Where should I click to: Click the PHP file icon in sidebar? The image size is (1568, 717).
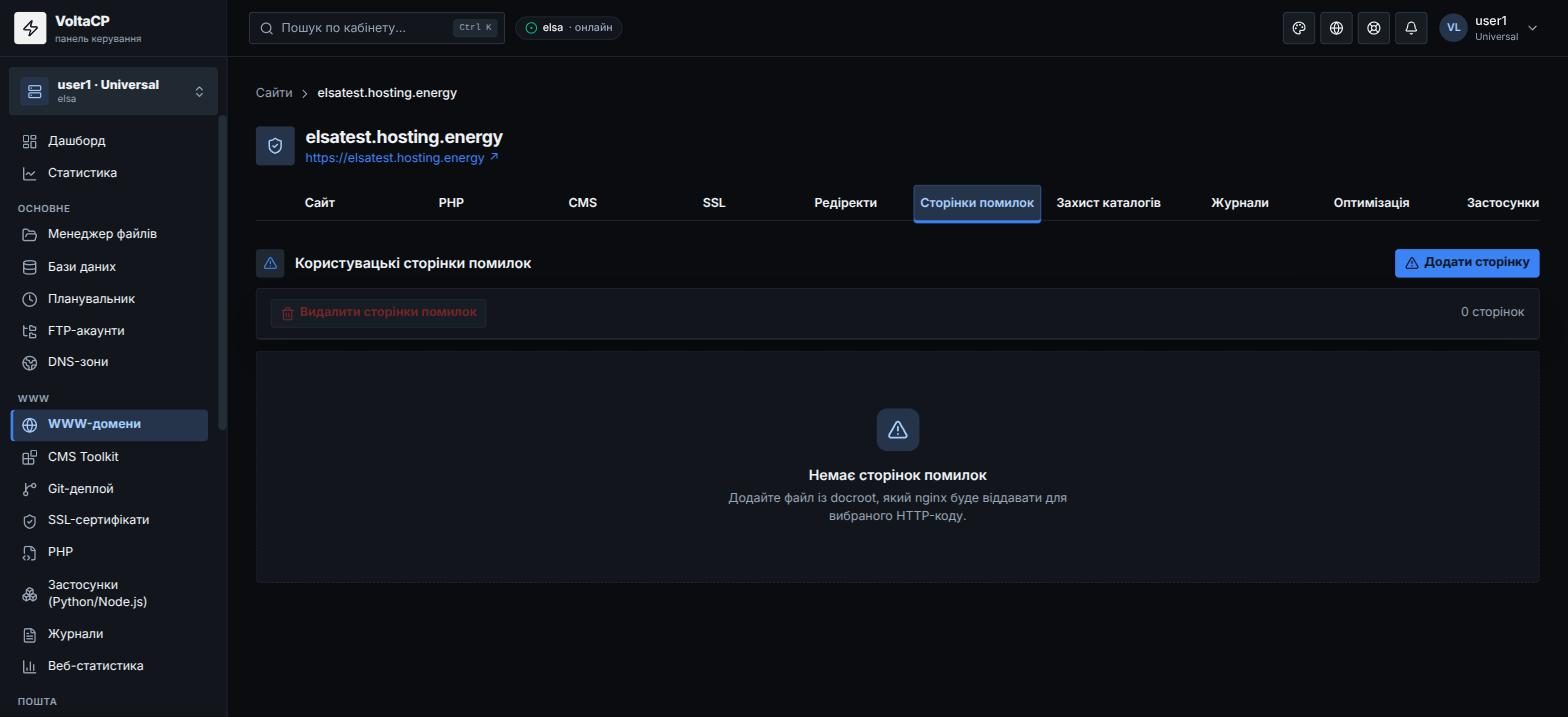click(30, 552)
